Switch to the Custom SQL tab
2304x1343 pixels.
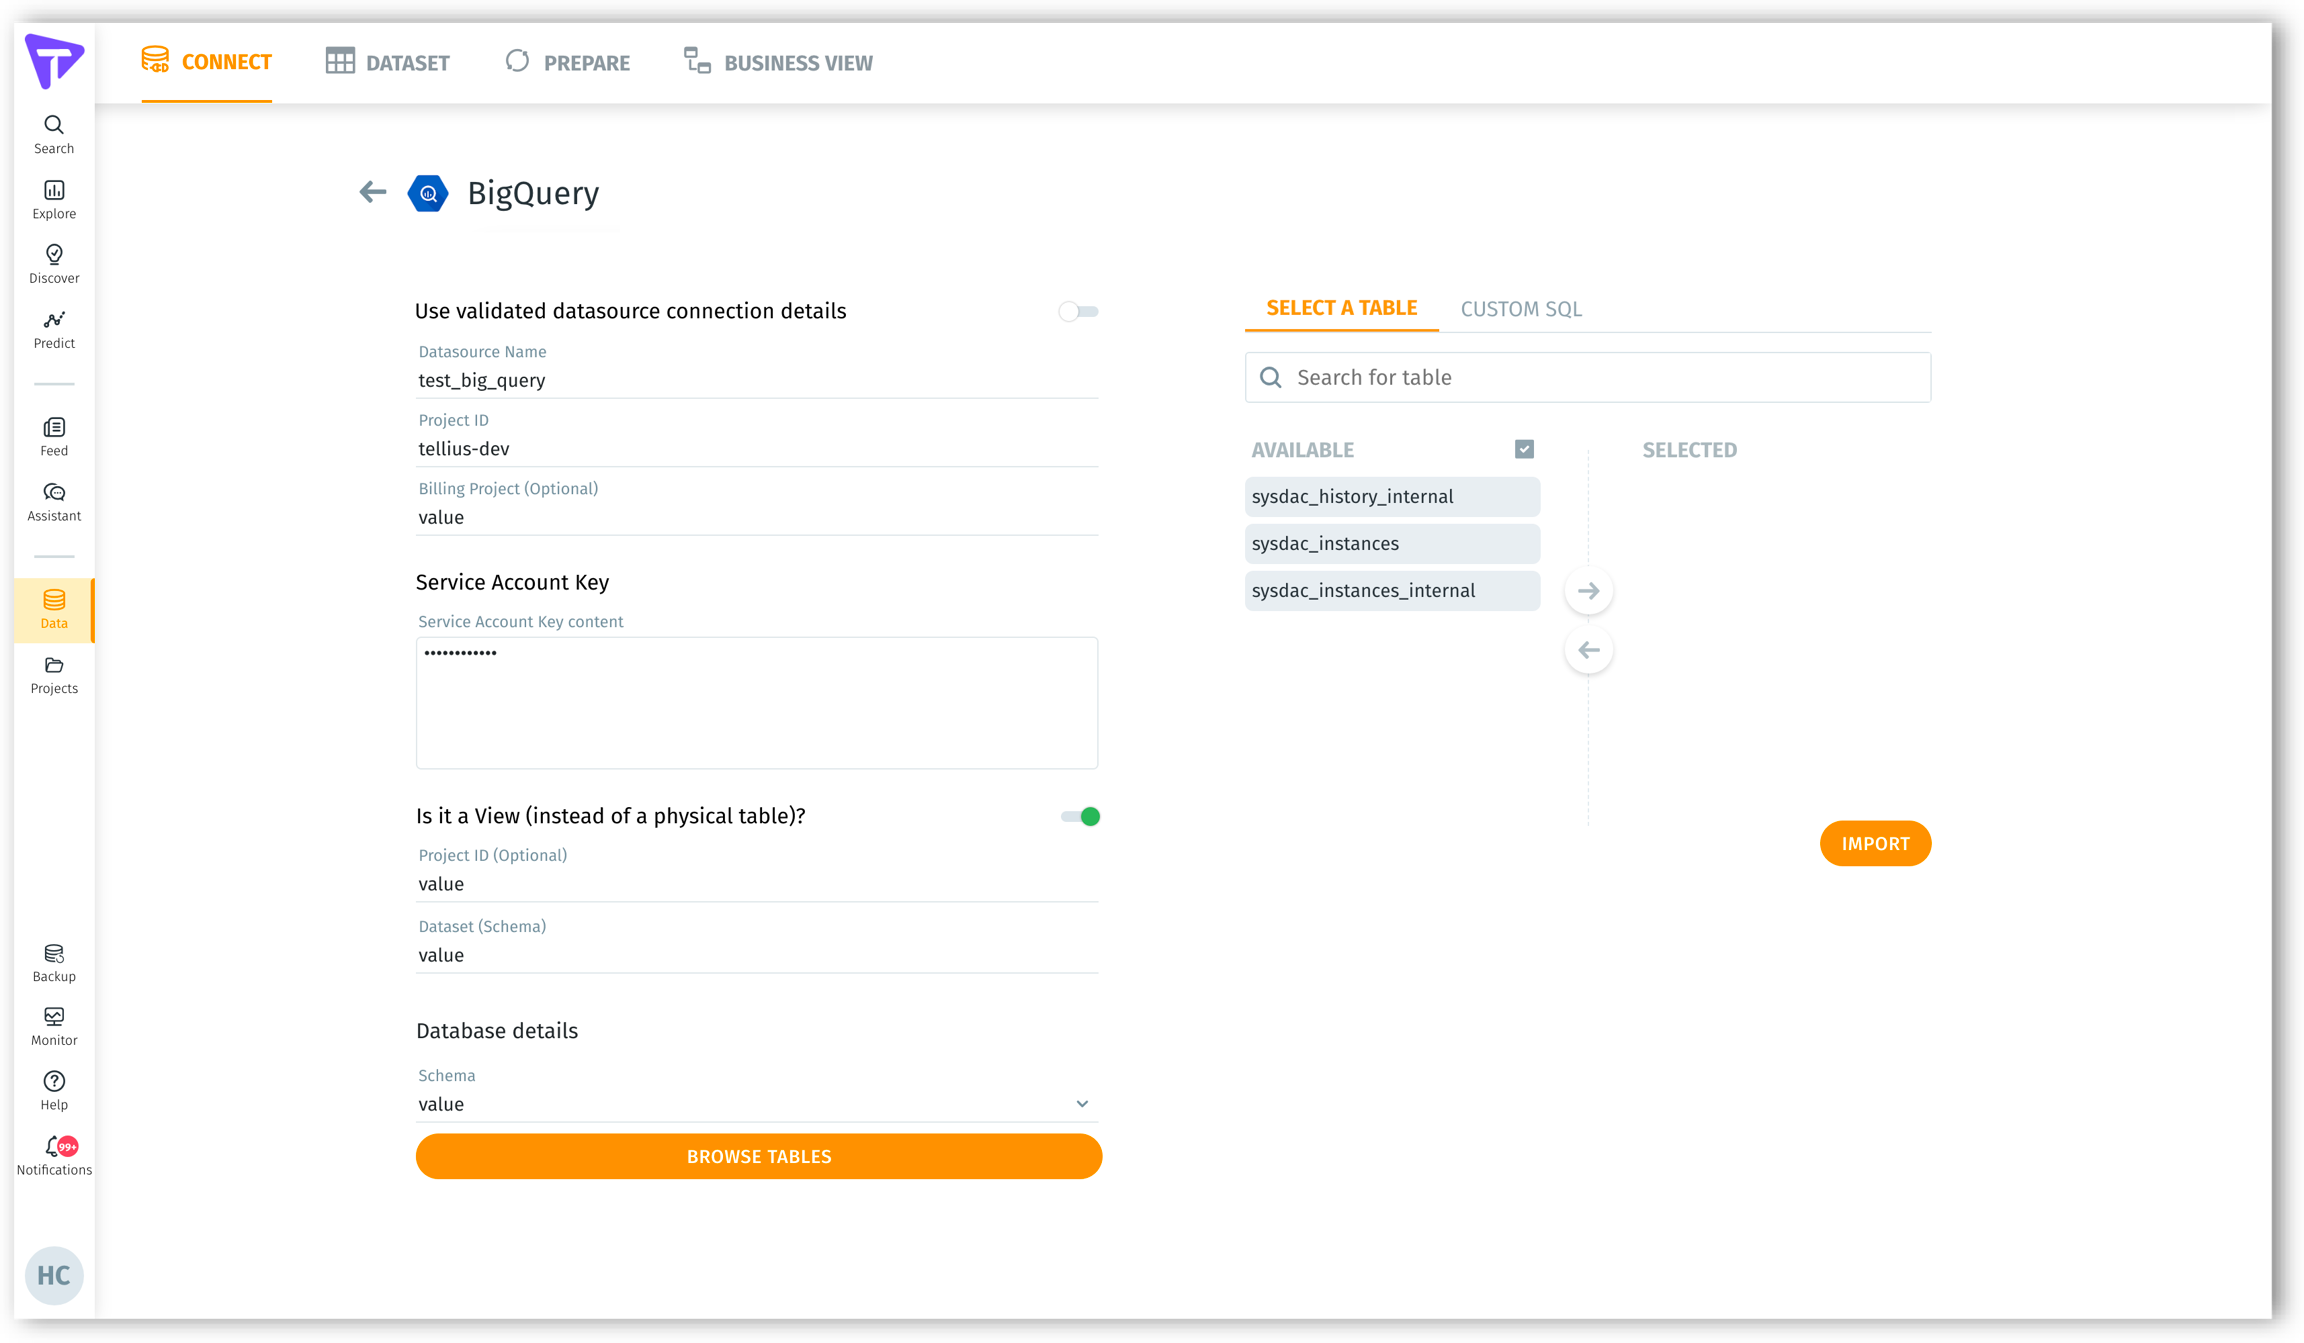1520,309
